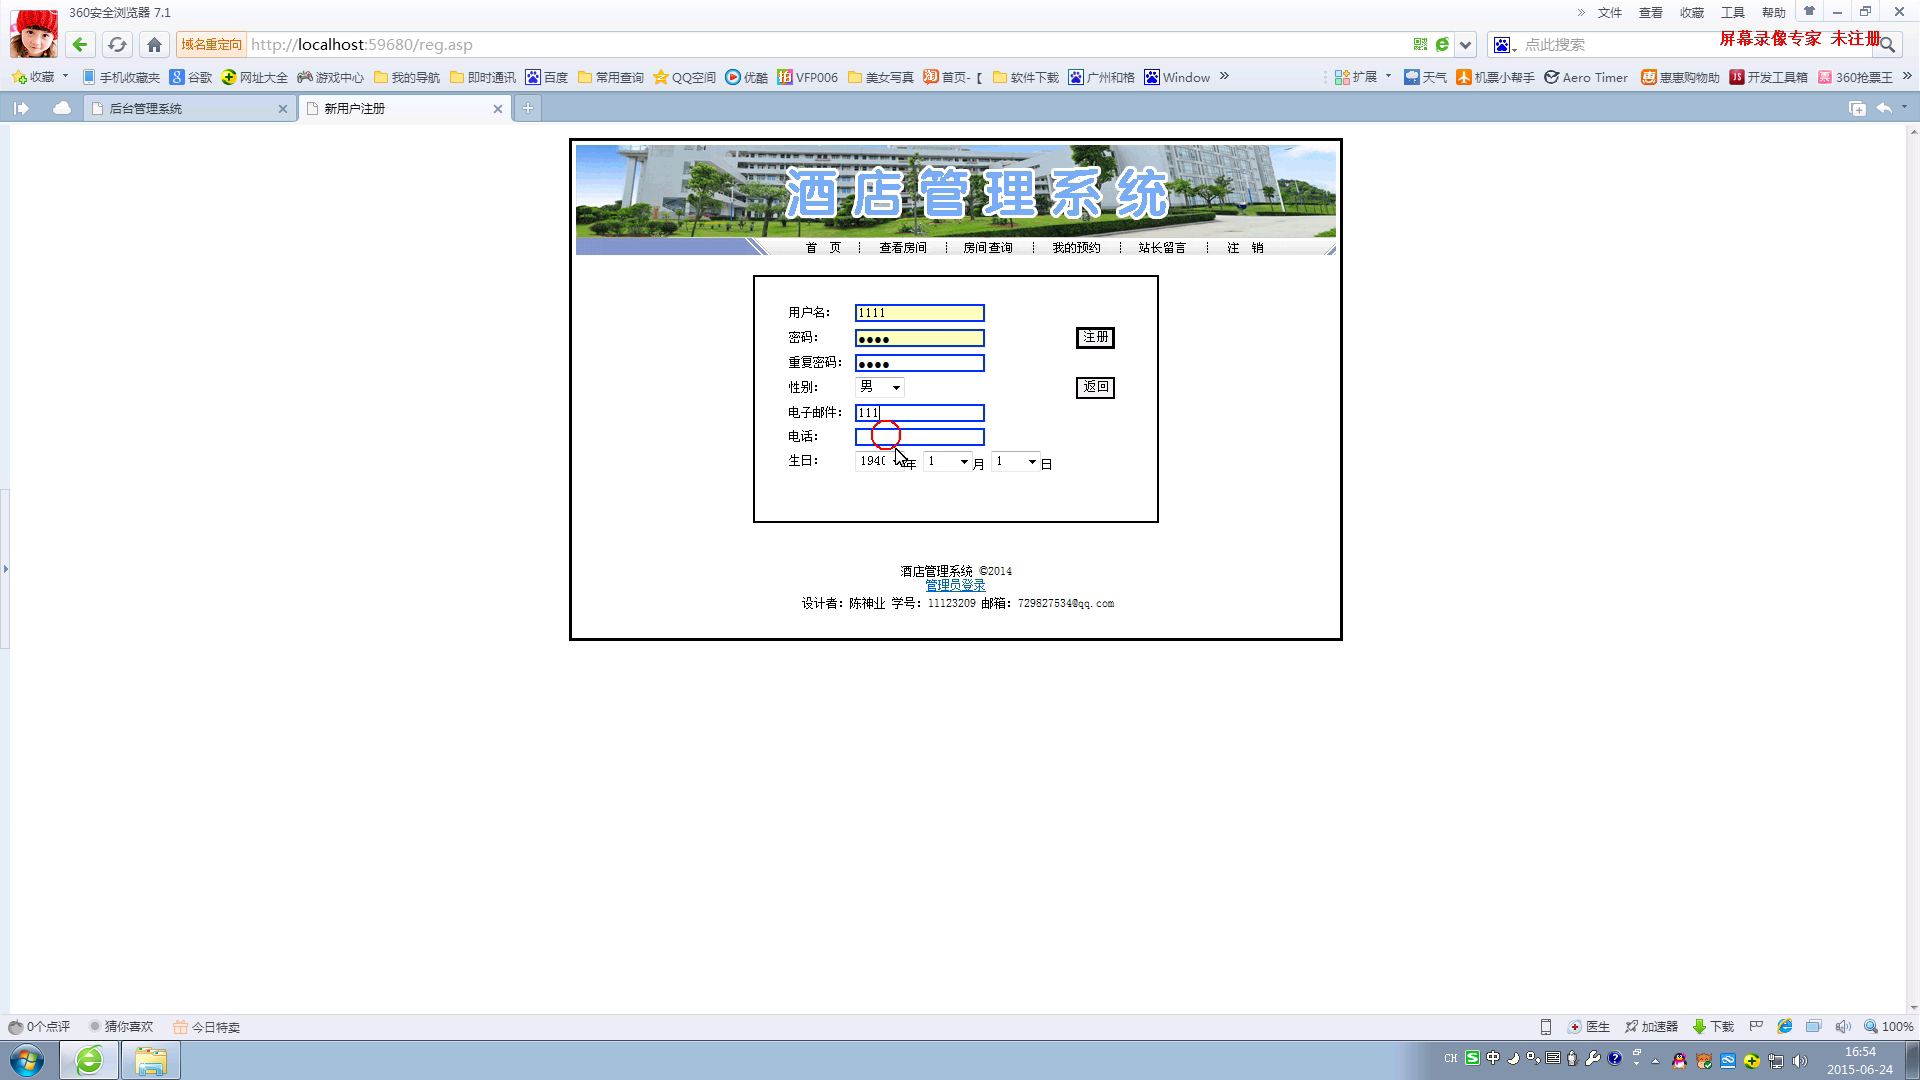Image resolution: width=1920 pixels, height=1080 pixels.
Task: Focus the 用户名 username field
Action: (x=920, y=313)
